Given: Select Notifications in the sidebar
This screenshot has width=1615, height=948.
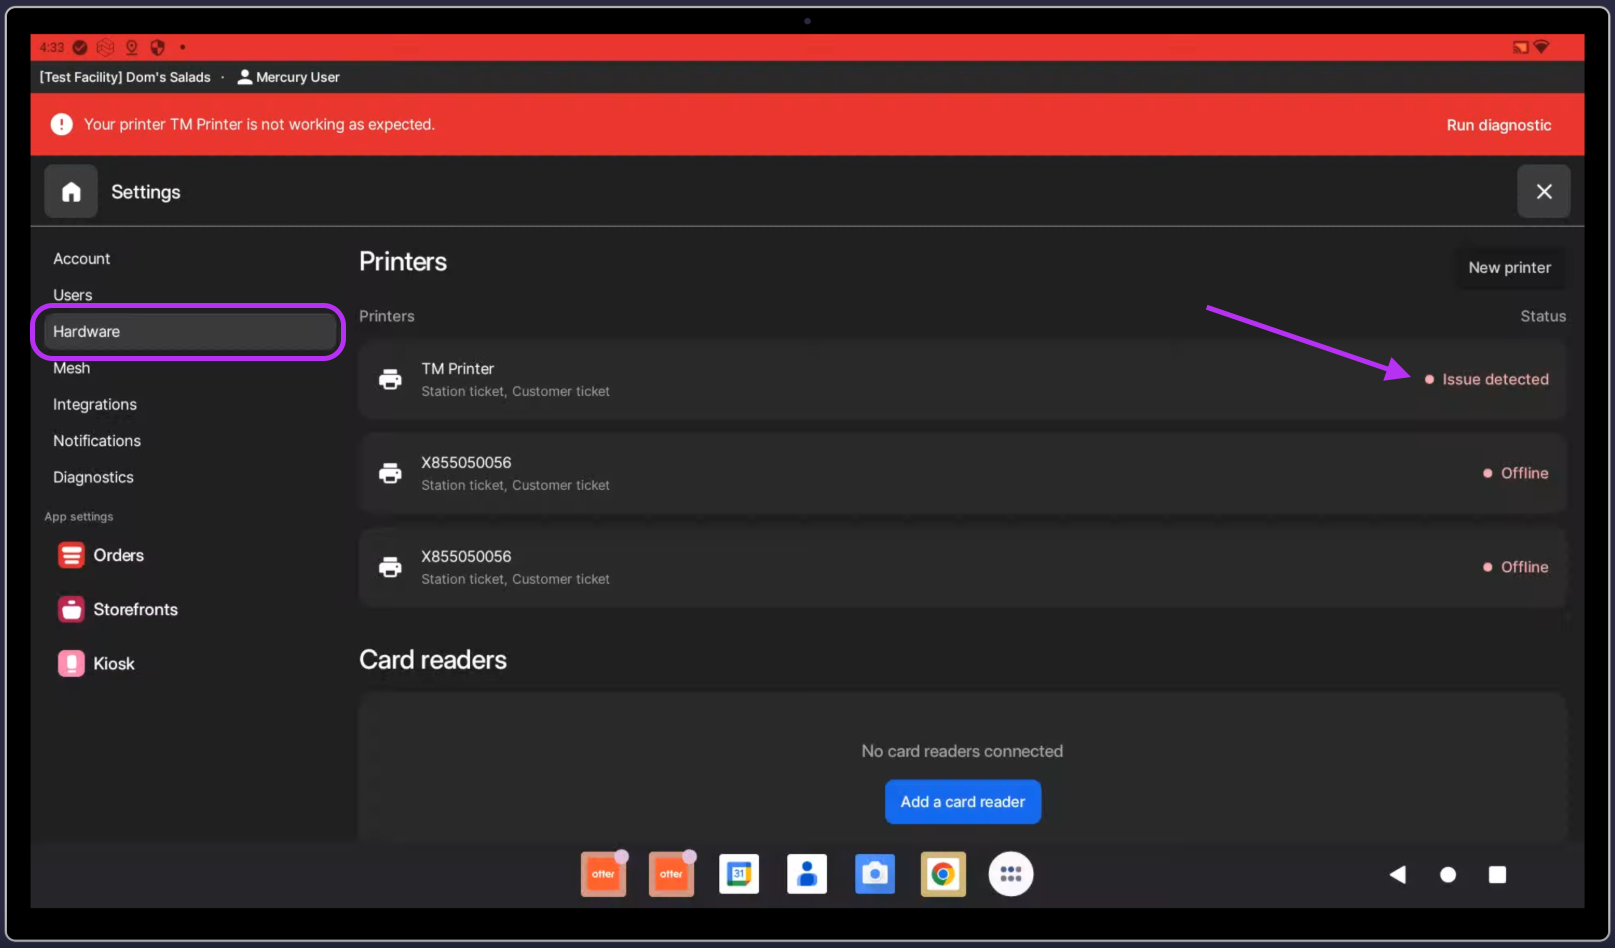Looking at the screenshot, I should (x=97, y=441).
